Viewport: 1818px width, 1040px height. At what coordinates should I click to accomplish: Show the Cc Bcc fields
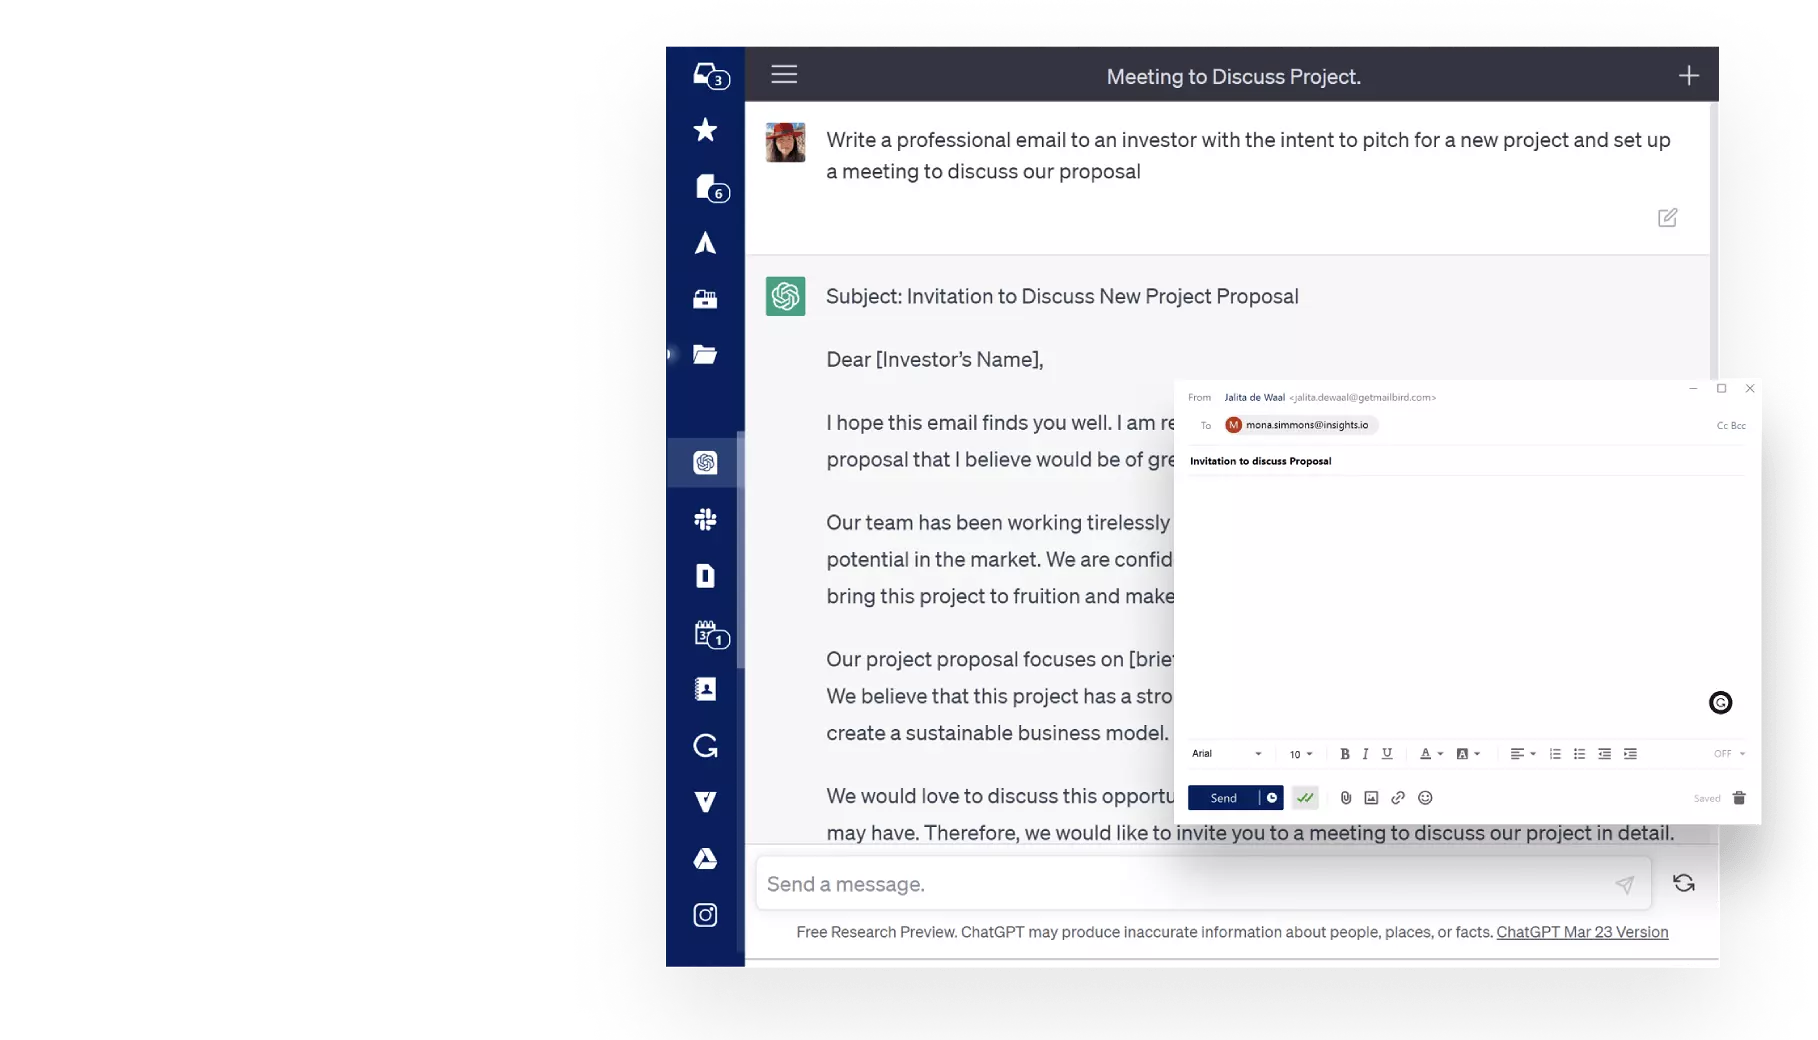point(1731,426)
